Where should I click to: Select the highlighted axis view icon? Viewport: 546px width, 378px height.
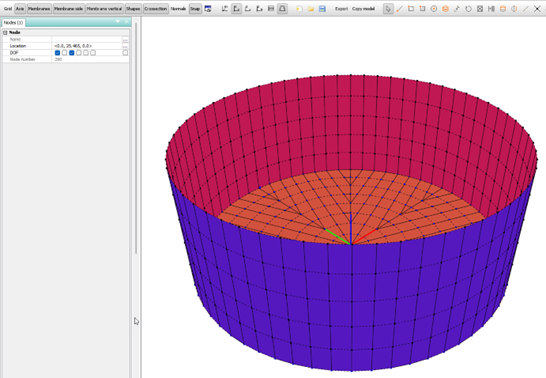pyautogui.click(x=236, y=9)
